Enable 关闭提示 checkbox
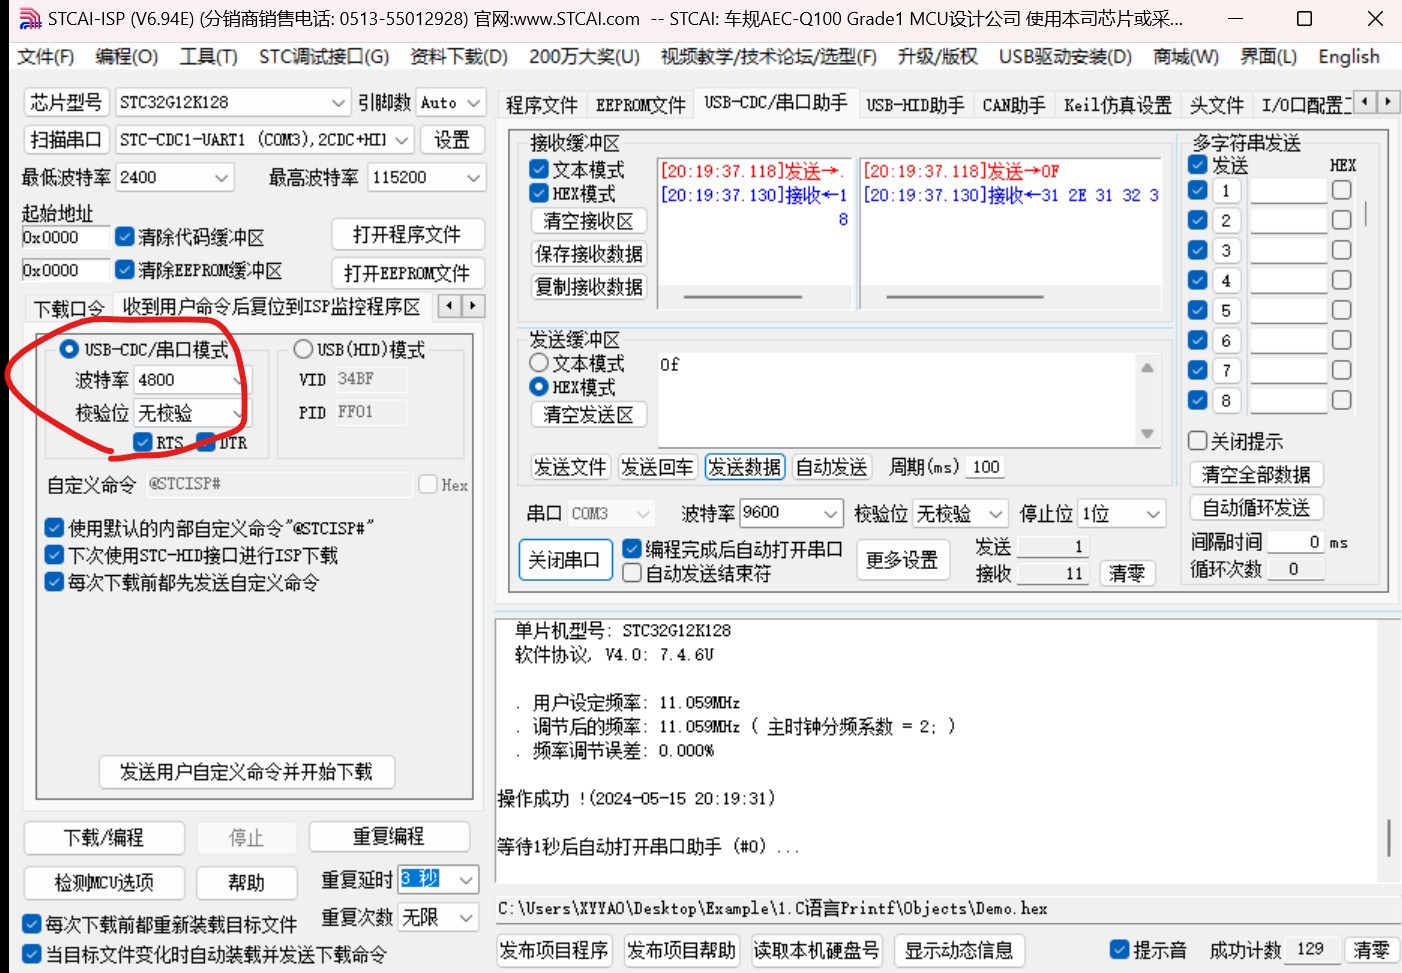This screenshot has height=973, width=1402. coord(1198,441)
